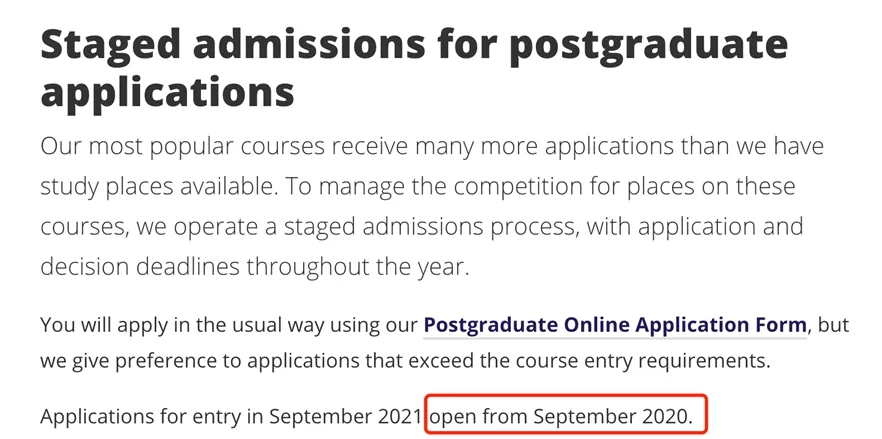Open the Postgraduate Online Application Form link
The image size is (882, 439).
pyautogui.click(x=614, y=325)
